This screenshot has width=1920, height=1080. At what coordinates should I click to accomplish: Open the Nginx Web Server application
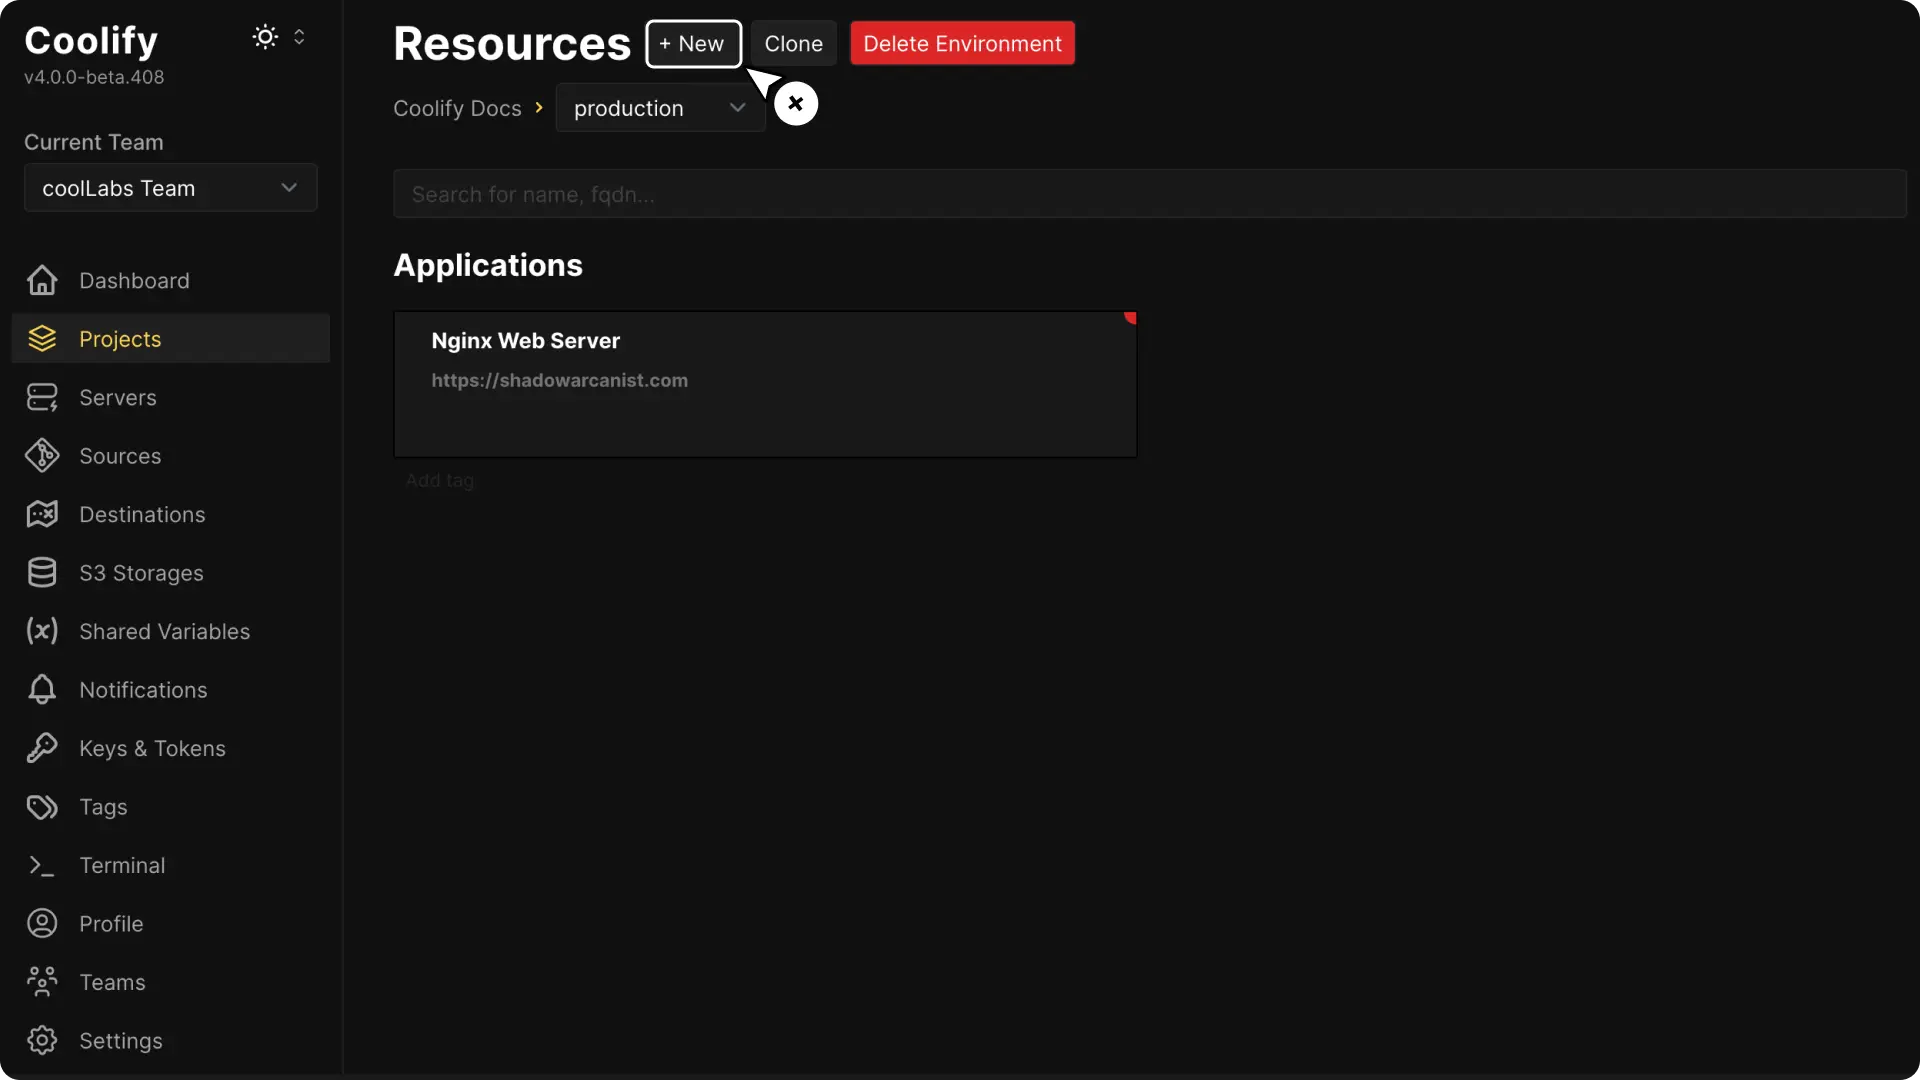click(765, 383)
